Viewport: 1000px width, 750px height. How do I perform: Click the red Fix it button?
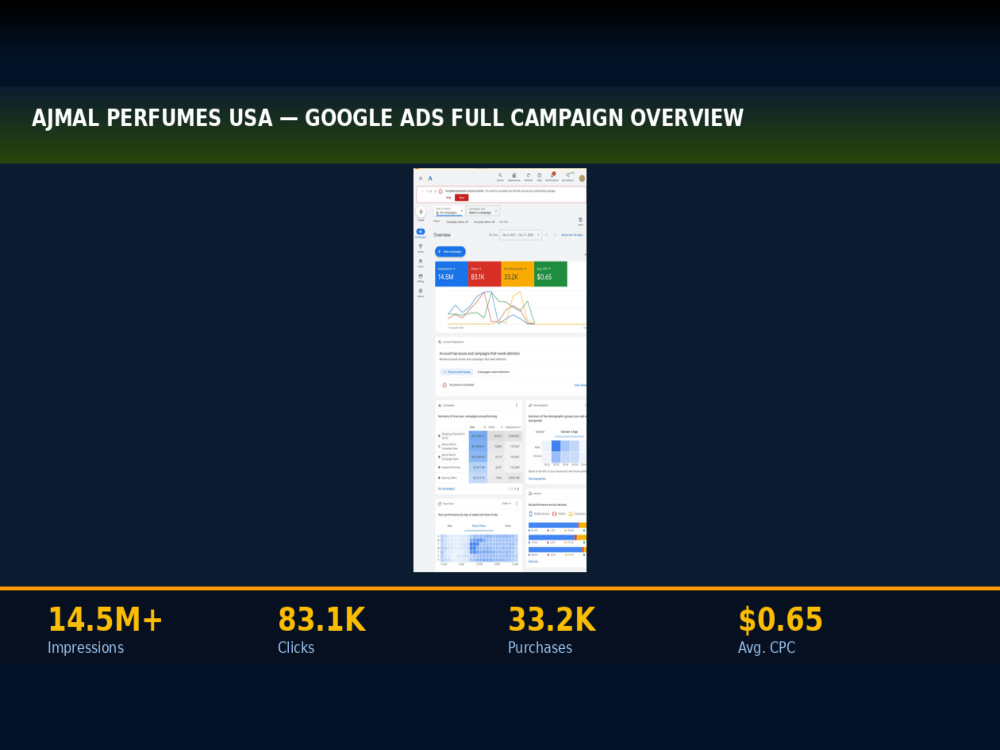tap(462, 198)
